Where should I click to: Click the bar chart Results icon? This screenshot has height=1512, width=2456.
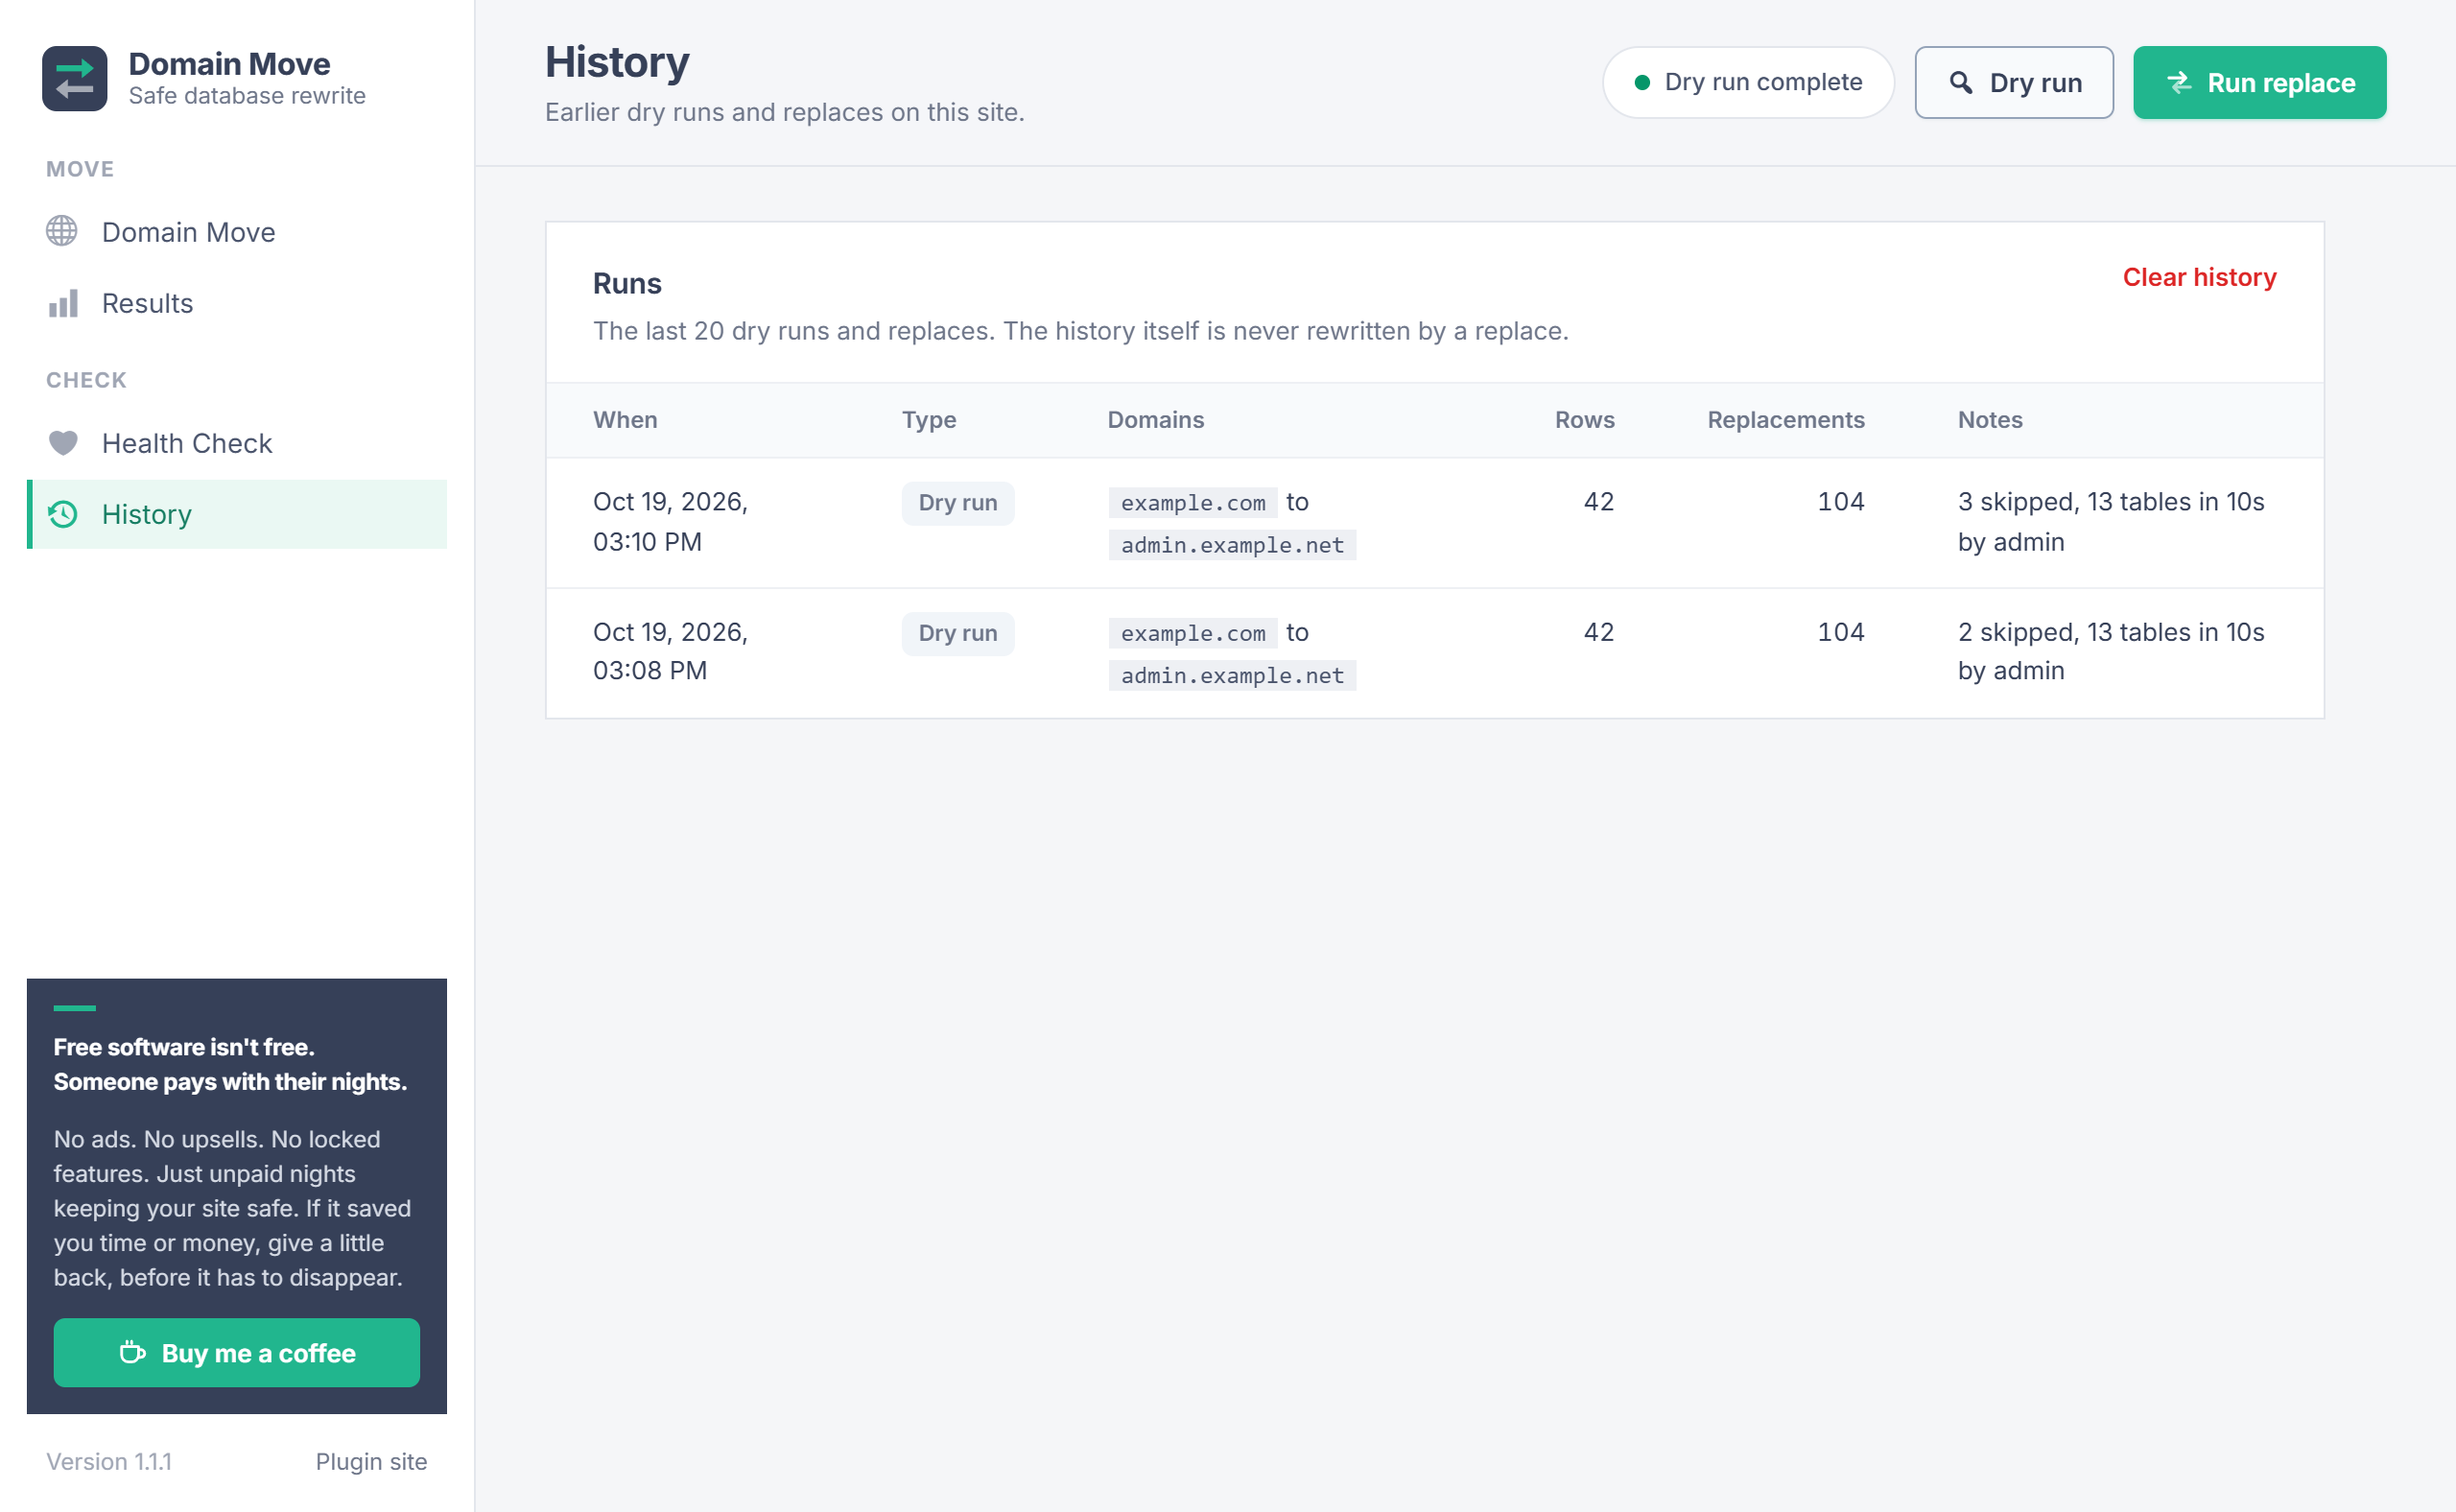click(x=62, y=303)
